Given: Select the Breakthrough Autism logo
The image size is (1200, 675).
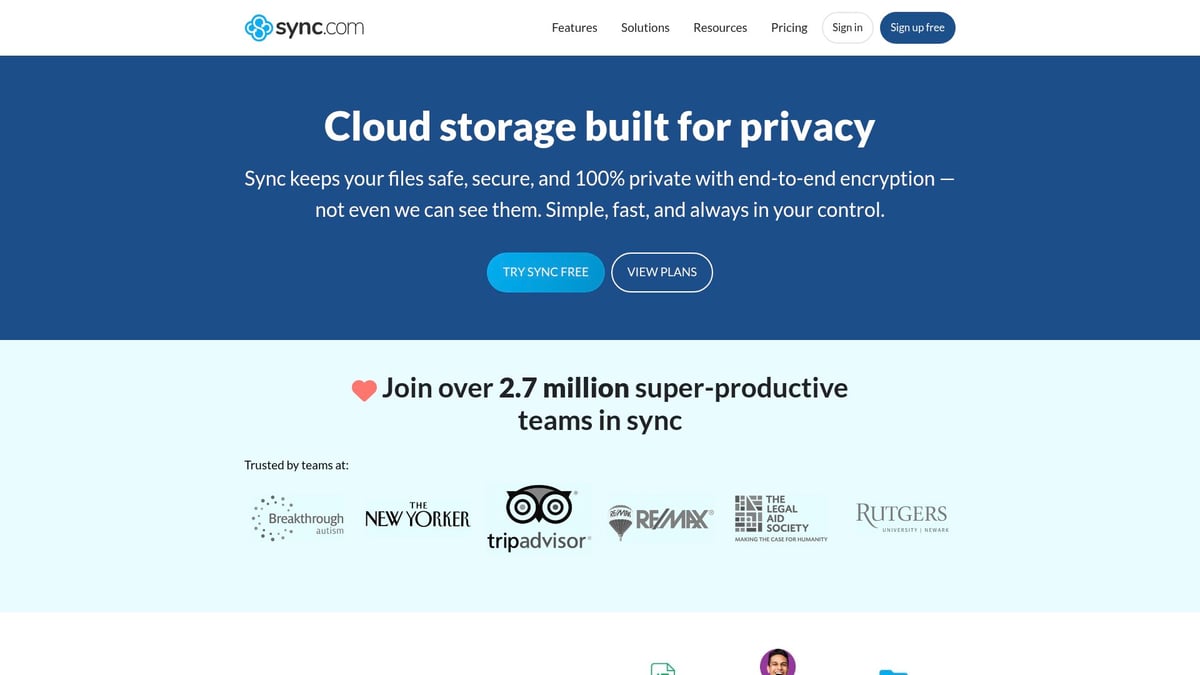Looking at the screenshot, I should click(297, 517).
